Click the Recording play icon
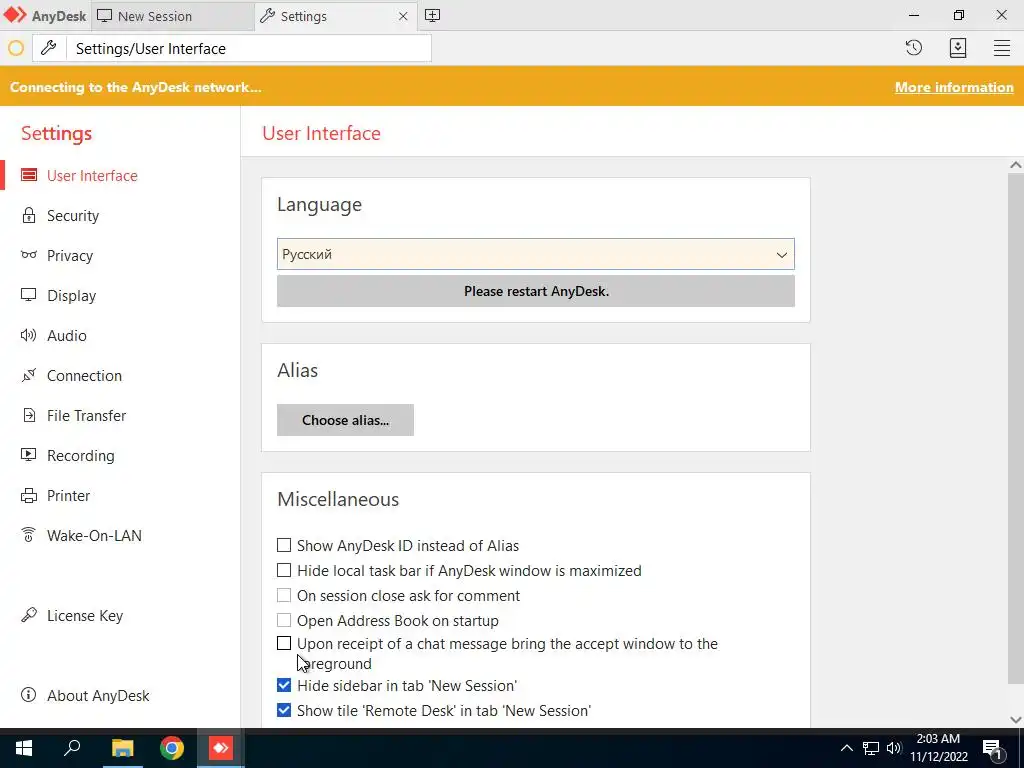This screenshot has width=1024, height=768. click(29, 455)
